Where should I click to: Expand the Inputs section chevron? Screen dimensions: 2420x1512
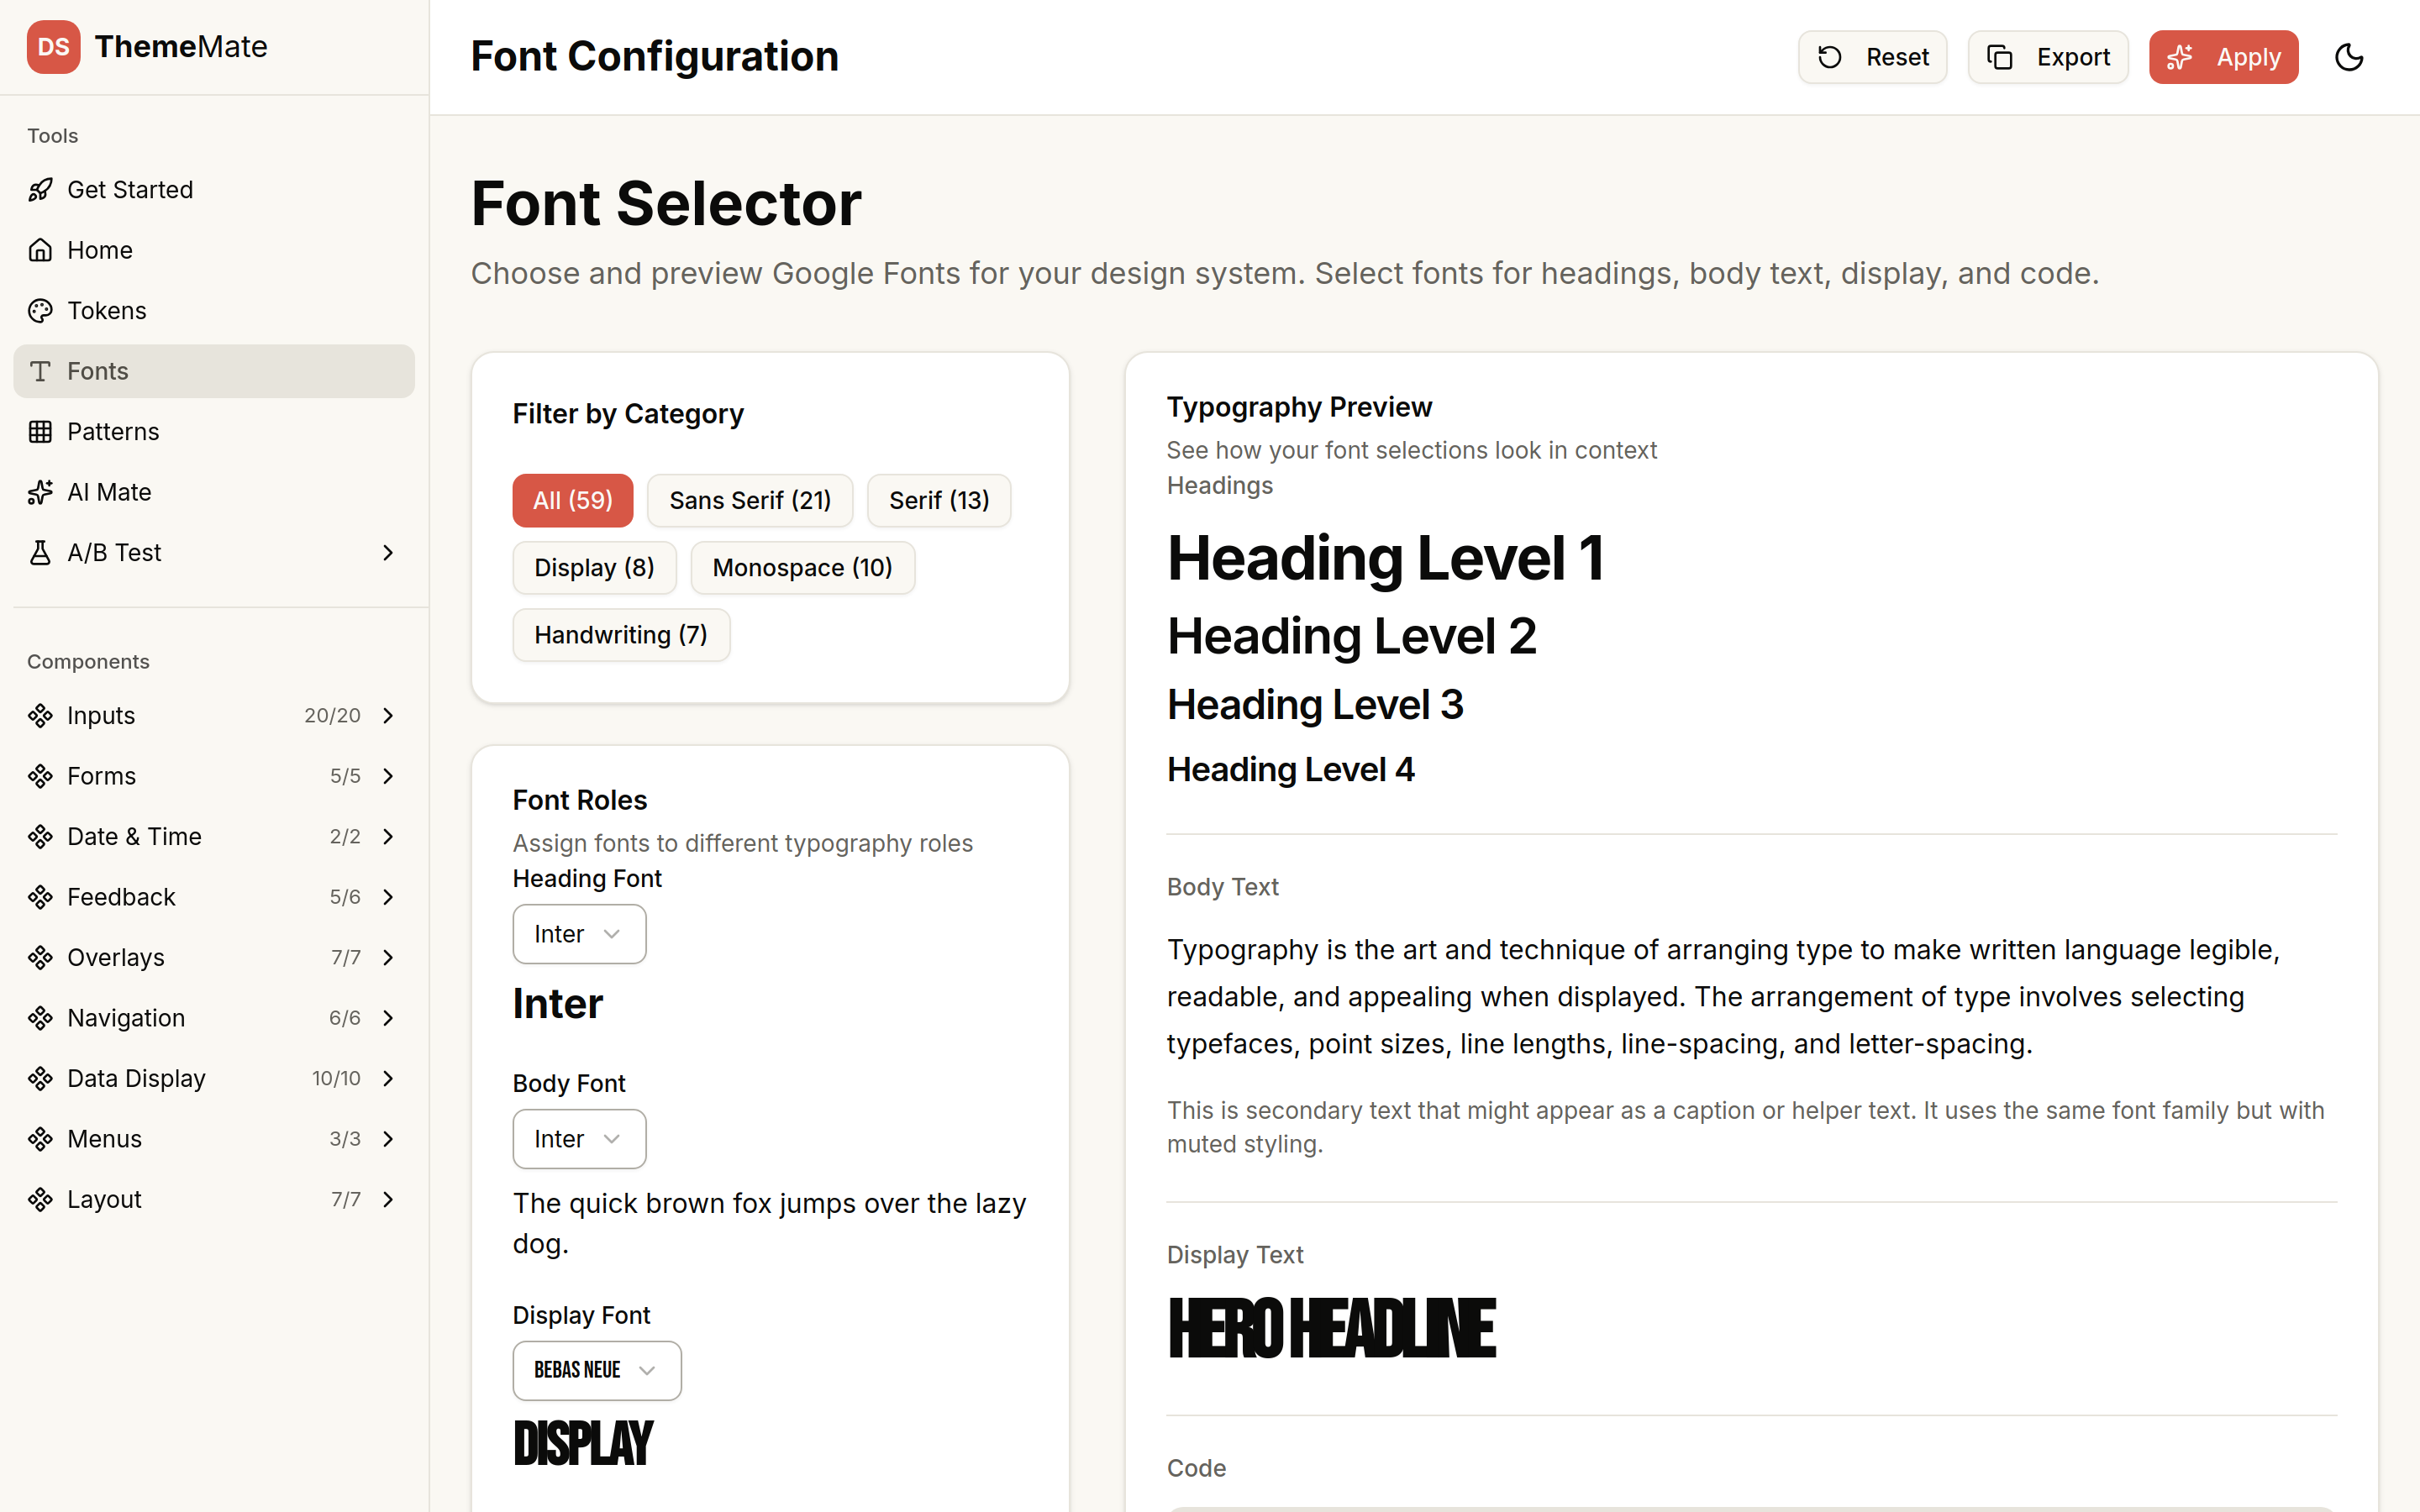click(x=388, y=716)
